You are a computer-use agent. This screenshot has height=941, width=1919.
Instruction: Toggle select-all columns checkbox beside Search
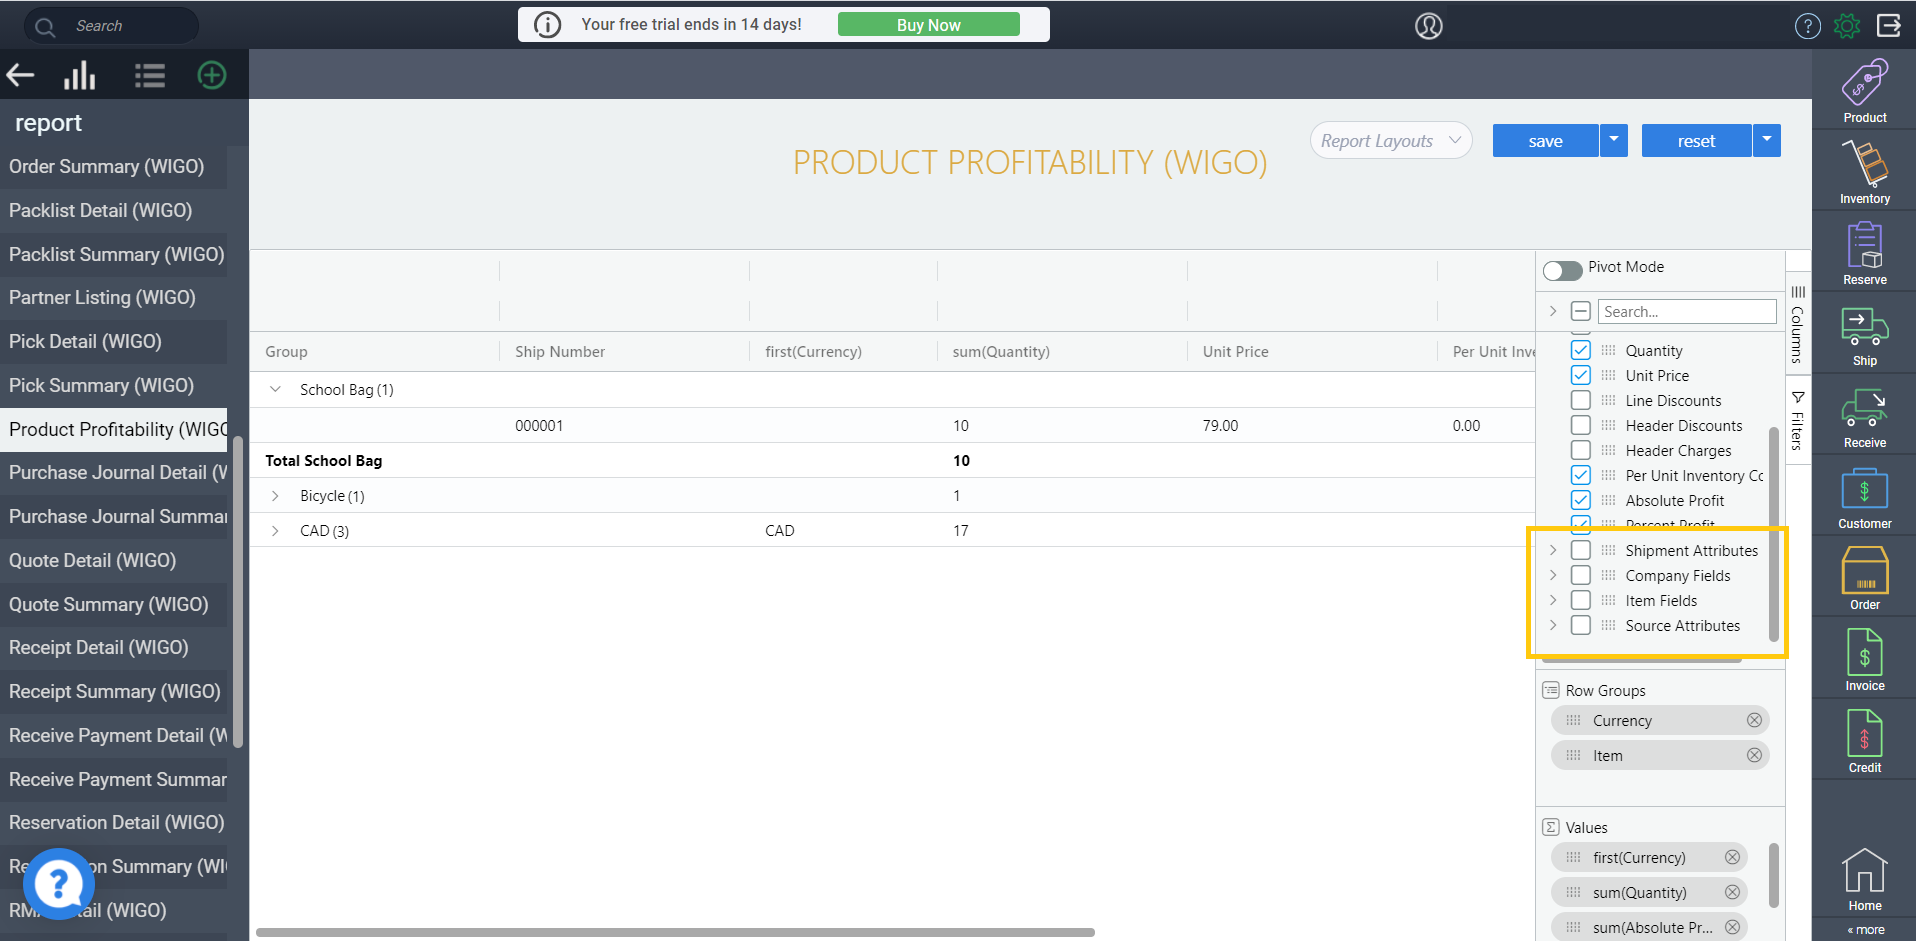[x=1580, y=311]
